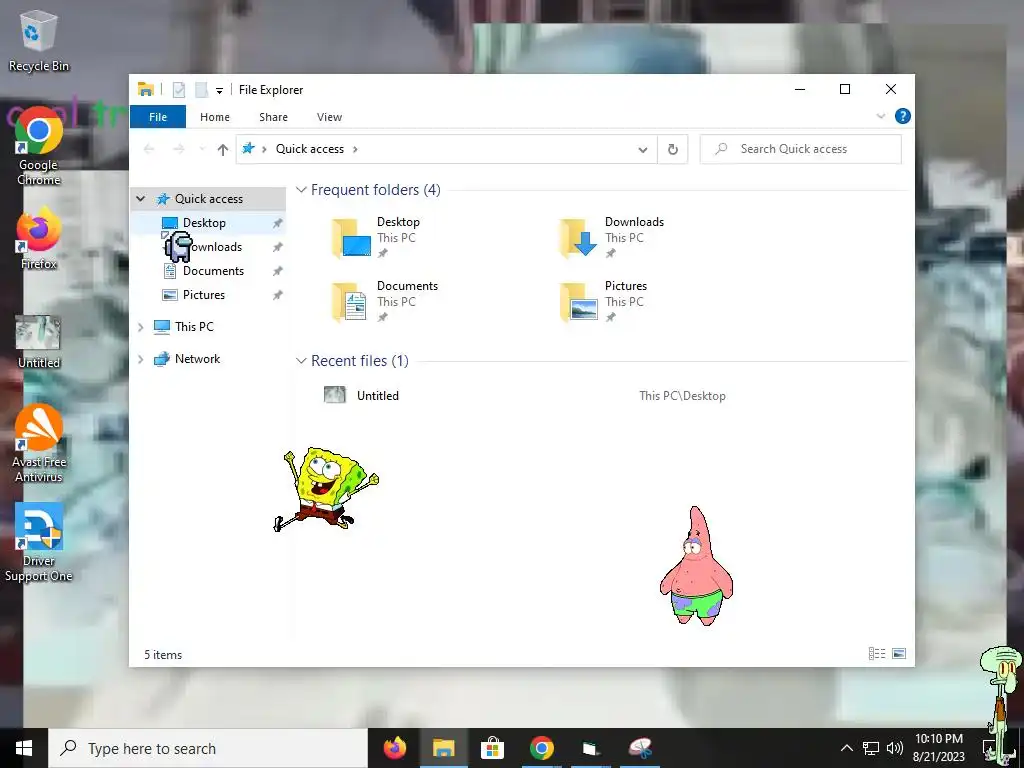Open the clock and calendar flyout
Image resolution: width=1024 pixels, height=768 pixels.
[x=938, y=748]
